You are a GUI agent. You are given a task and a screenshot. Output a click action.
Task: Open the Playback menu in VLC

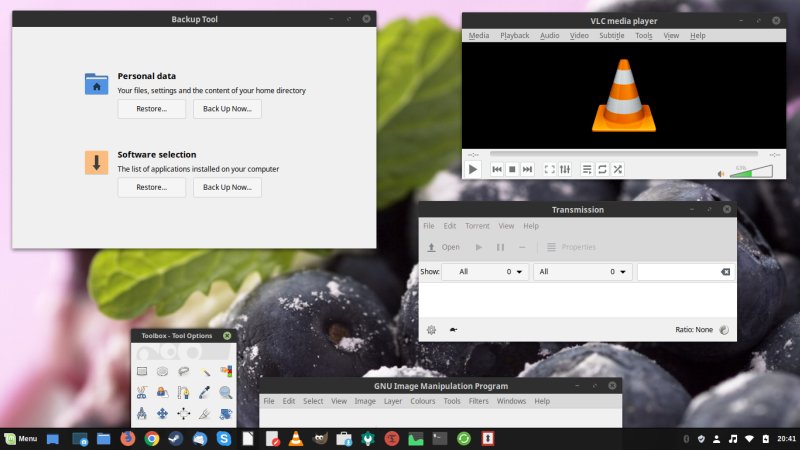click(x=514, y=36)
